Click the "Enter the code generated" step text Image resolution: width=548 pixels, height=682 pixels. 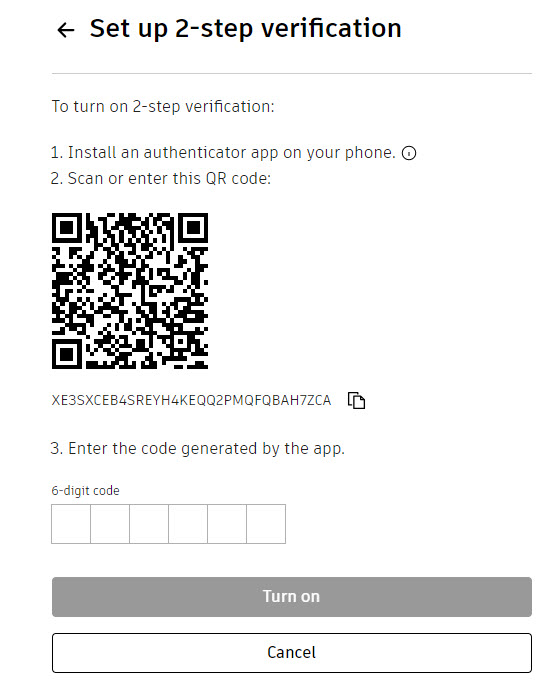[198, 448]
